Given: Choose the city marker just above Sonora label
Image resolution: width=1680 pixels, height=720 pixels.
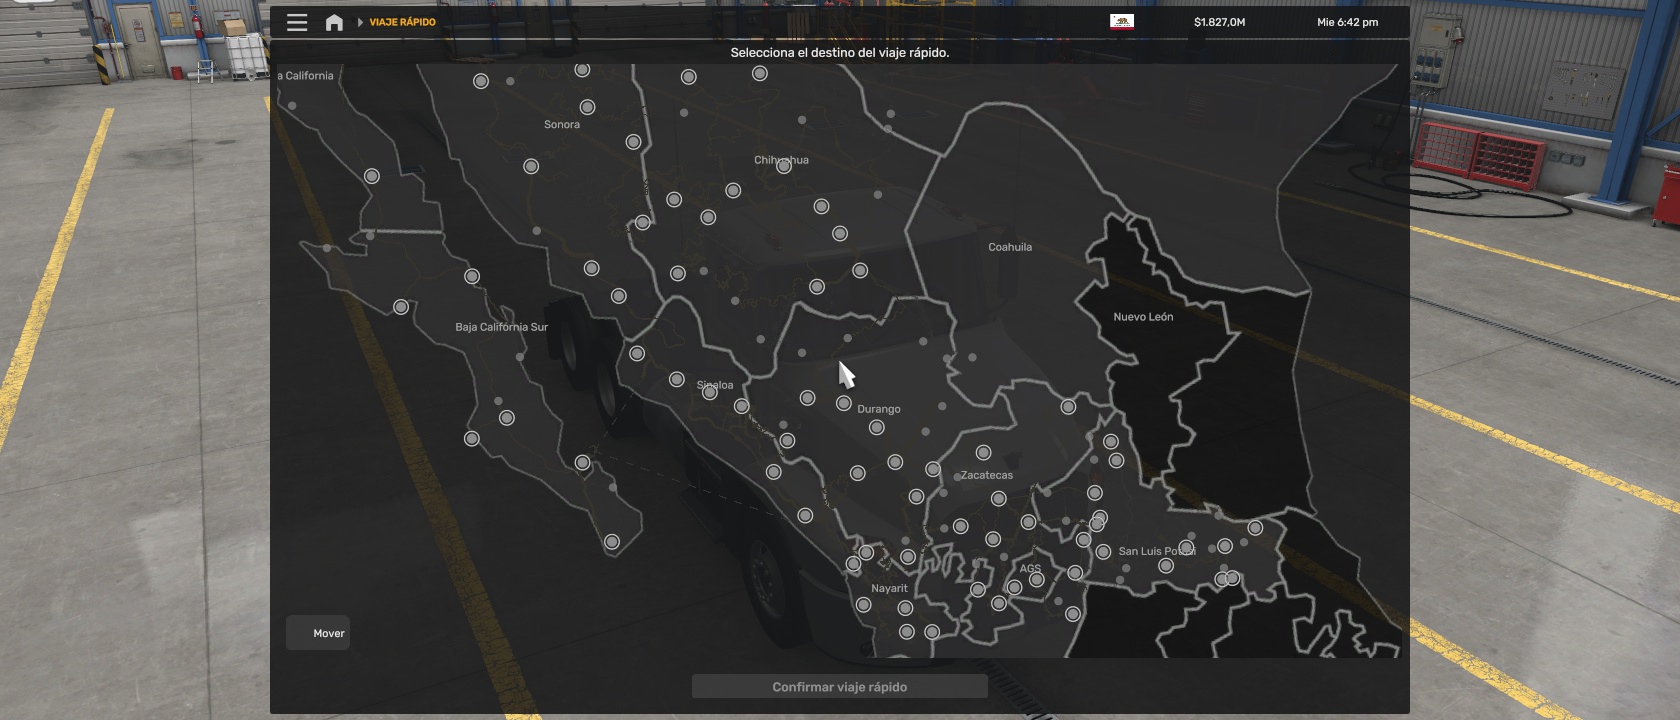Looking at the screenshot, I should point(587,107).
